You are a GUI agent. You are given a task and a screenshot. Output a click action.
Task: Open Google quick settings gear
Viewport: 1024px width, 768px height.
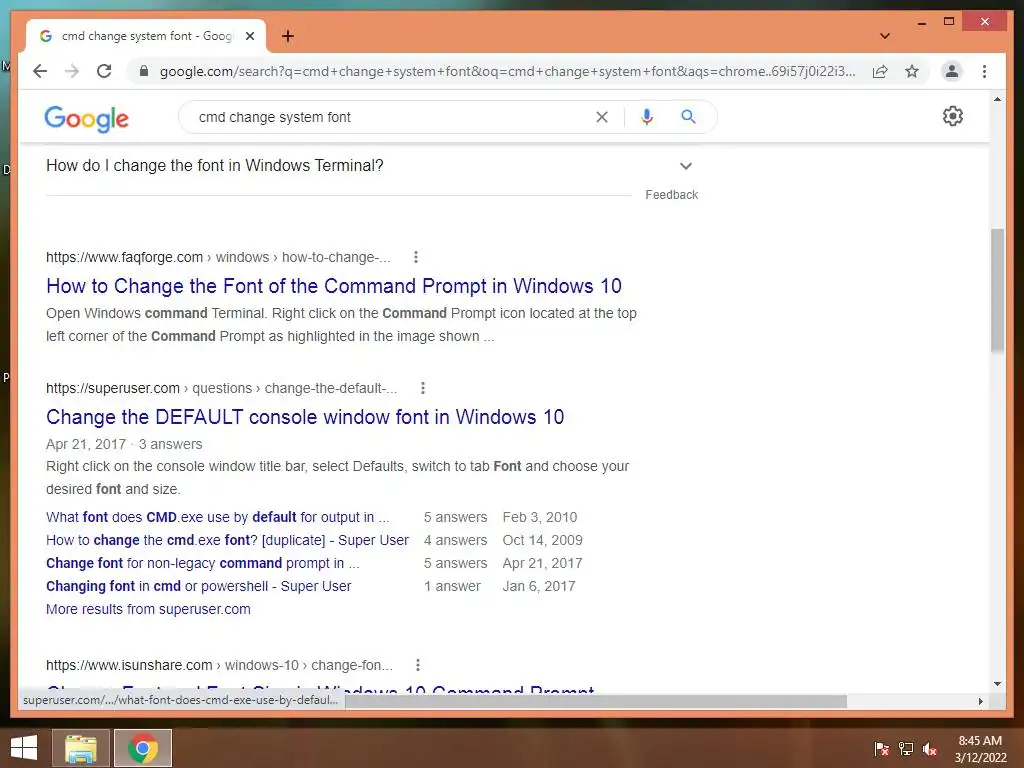point(952,116)
